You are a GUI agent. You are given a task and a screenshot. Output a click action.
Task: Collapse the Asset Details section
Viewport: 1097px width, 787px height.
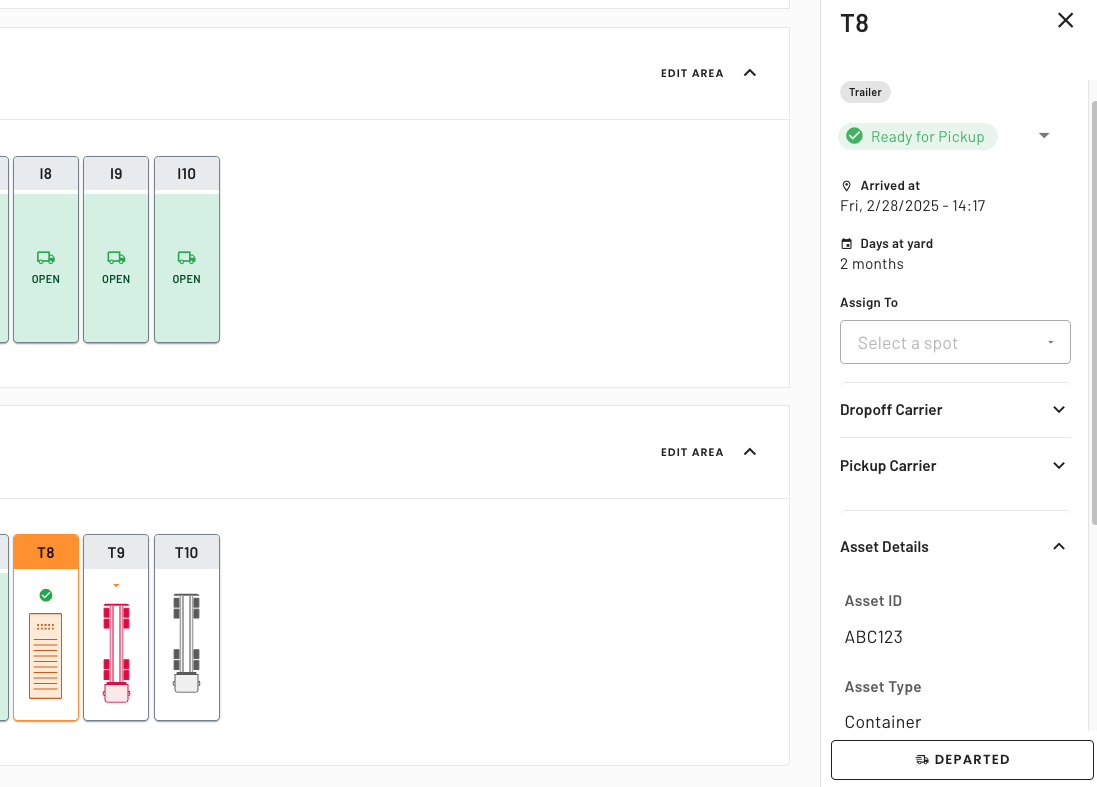(955, 547)
